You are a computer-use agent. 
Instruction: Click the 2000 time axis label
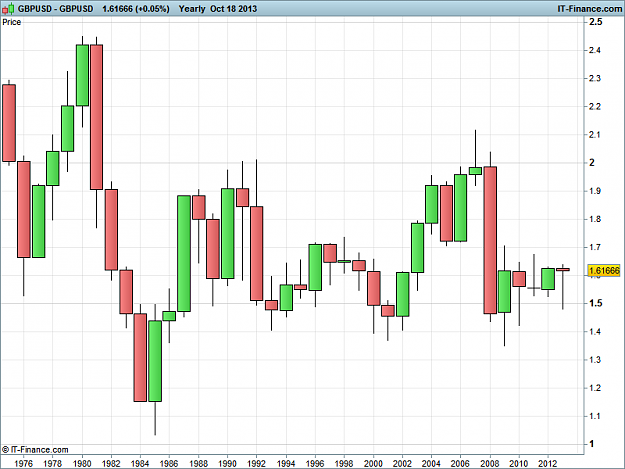(373, 463)
